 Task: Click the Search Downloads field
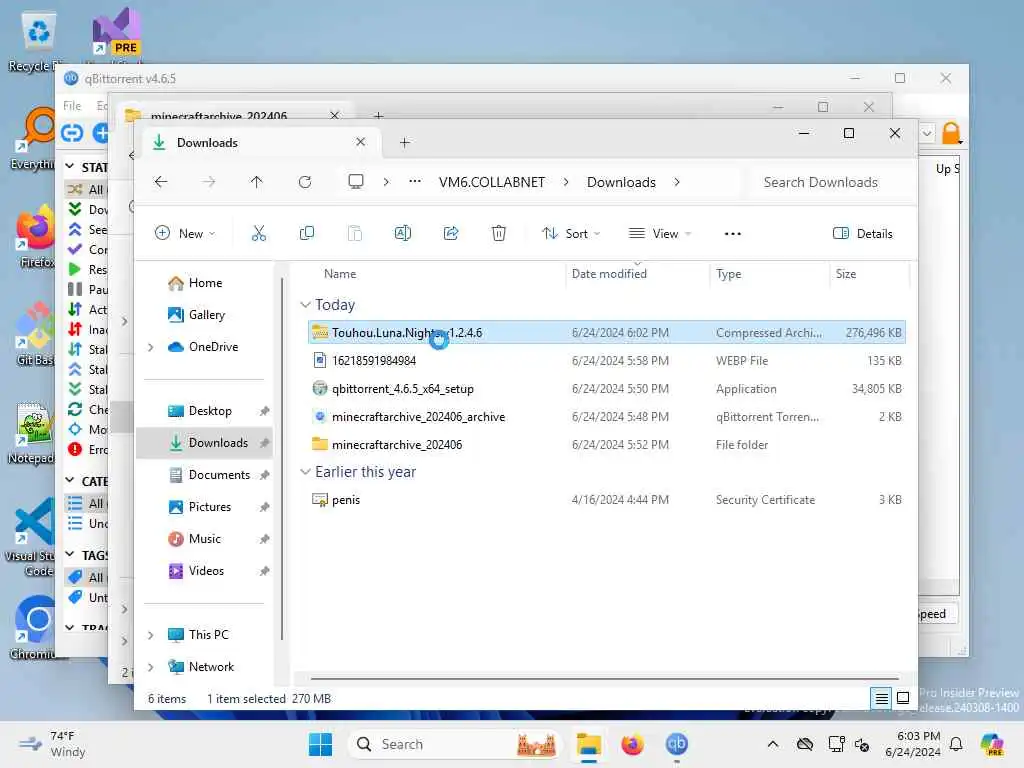point(829,182)
